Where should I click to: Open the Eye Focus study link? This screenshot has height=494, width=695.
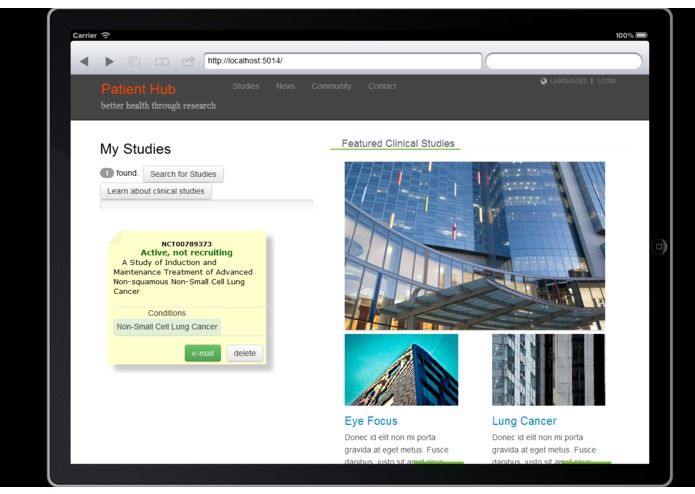[x=371, y=421]
